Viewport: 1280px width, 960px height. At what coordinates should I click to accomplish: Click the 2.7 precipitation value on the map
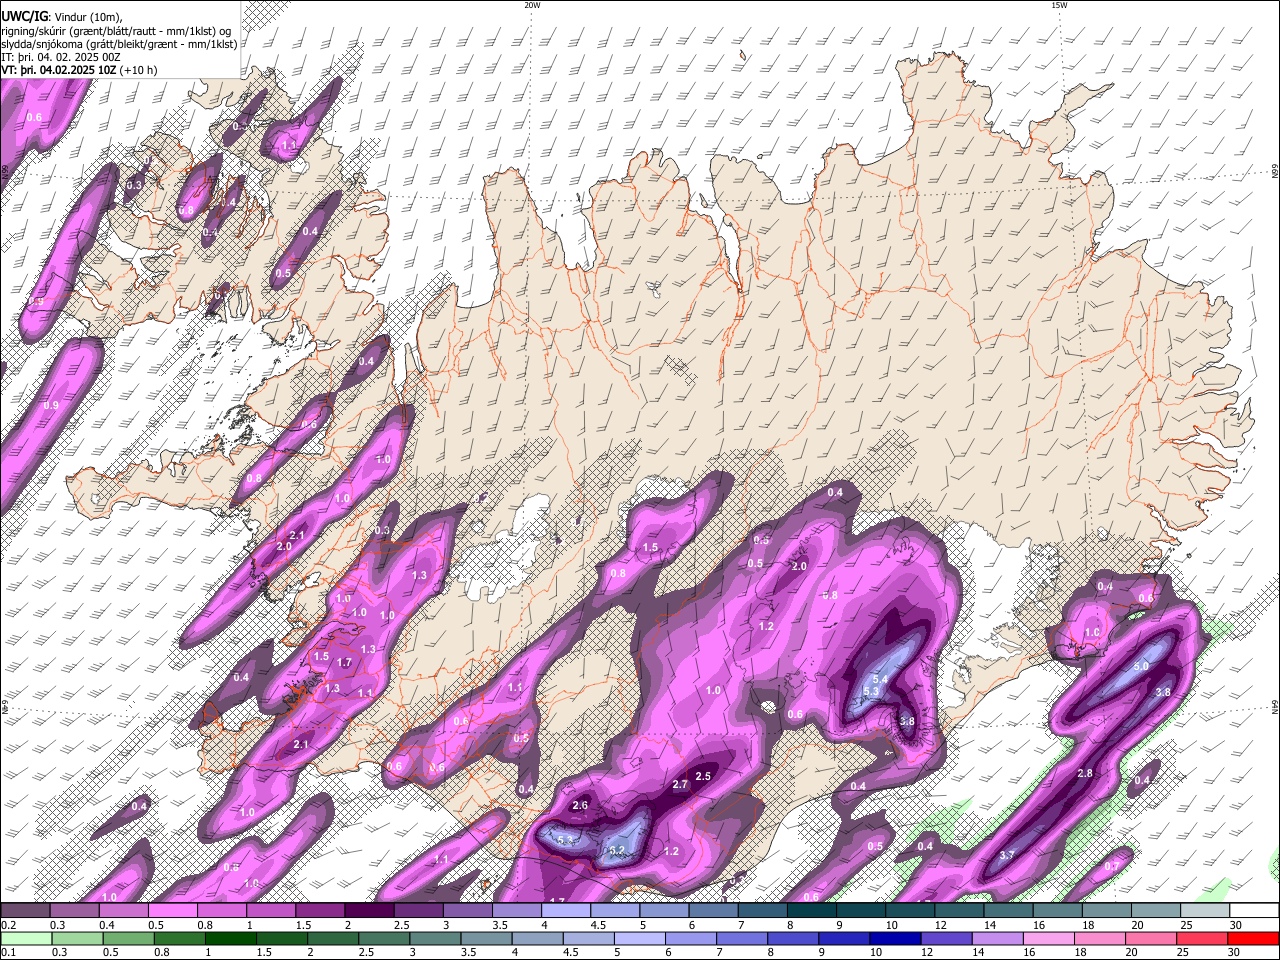(680, 785)
